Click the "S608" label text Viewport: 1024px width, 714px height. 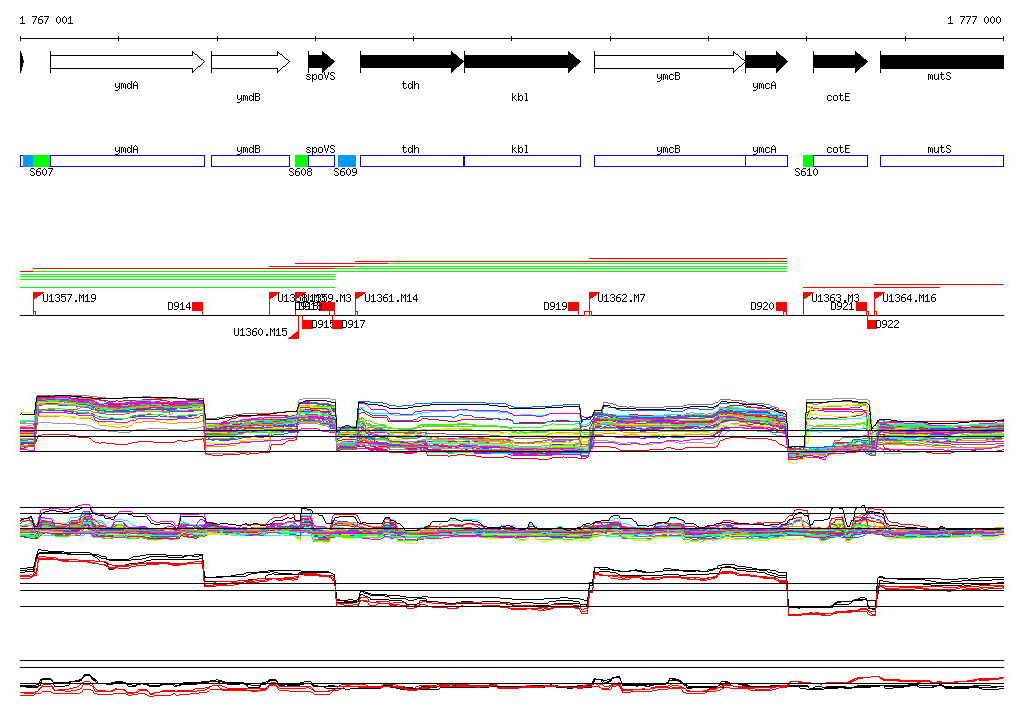click(x=300, y=172)
